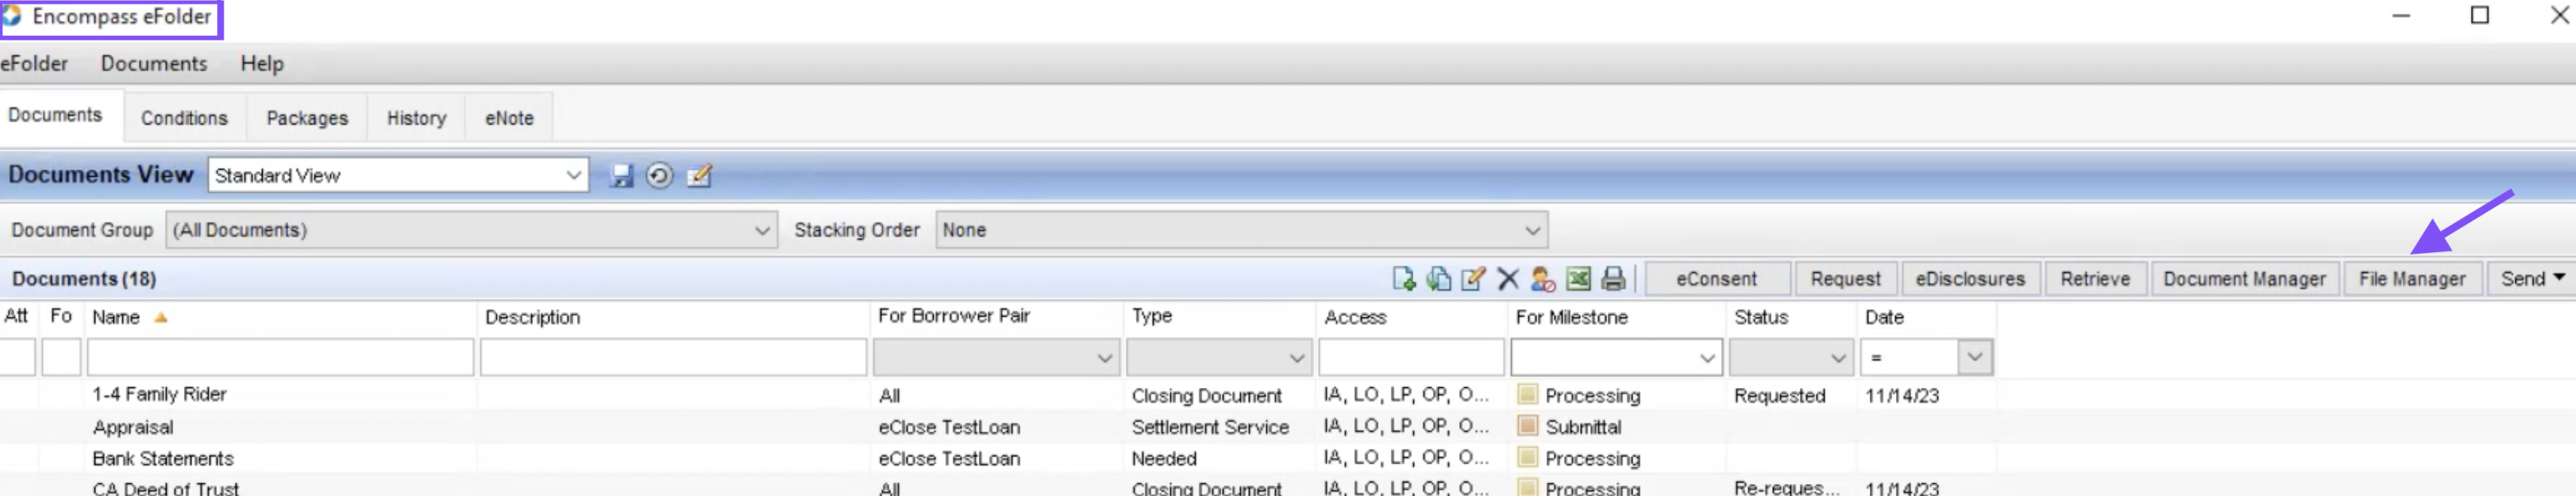This screenshot has height=496, width=2576.
Task: Click the Description filter input field
Action: point(673,358)
